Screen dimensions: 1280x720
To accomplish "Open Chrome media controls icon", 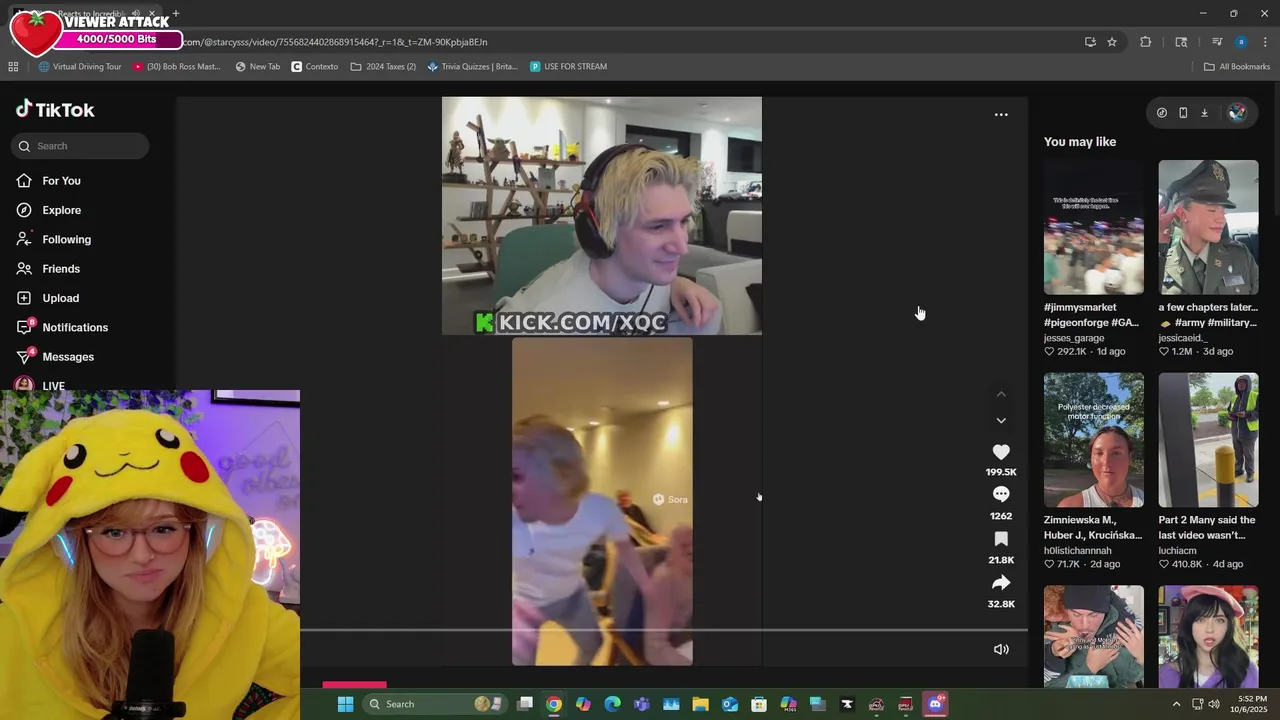I will (x=1217, y=42).
